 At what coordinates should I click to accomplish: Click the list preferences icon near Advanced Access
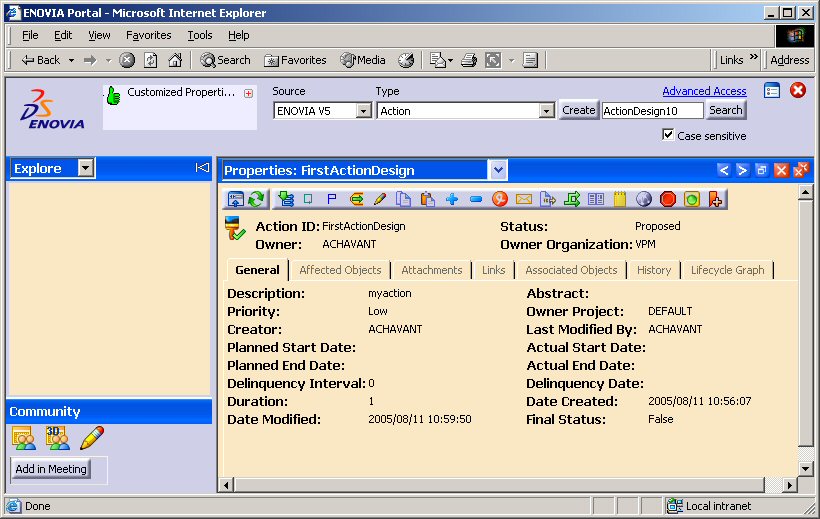click(x=772, y=91)
